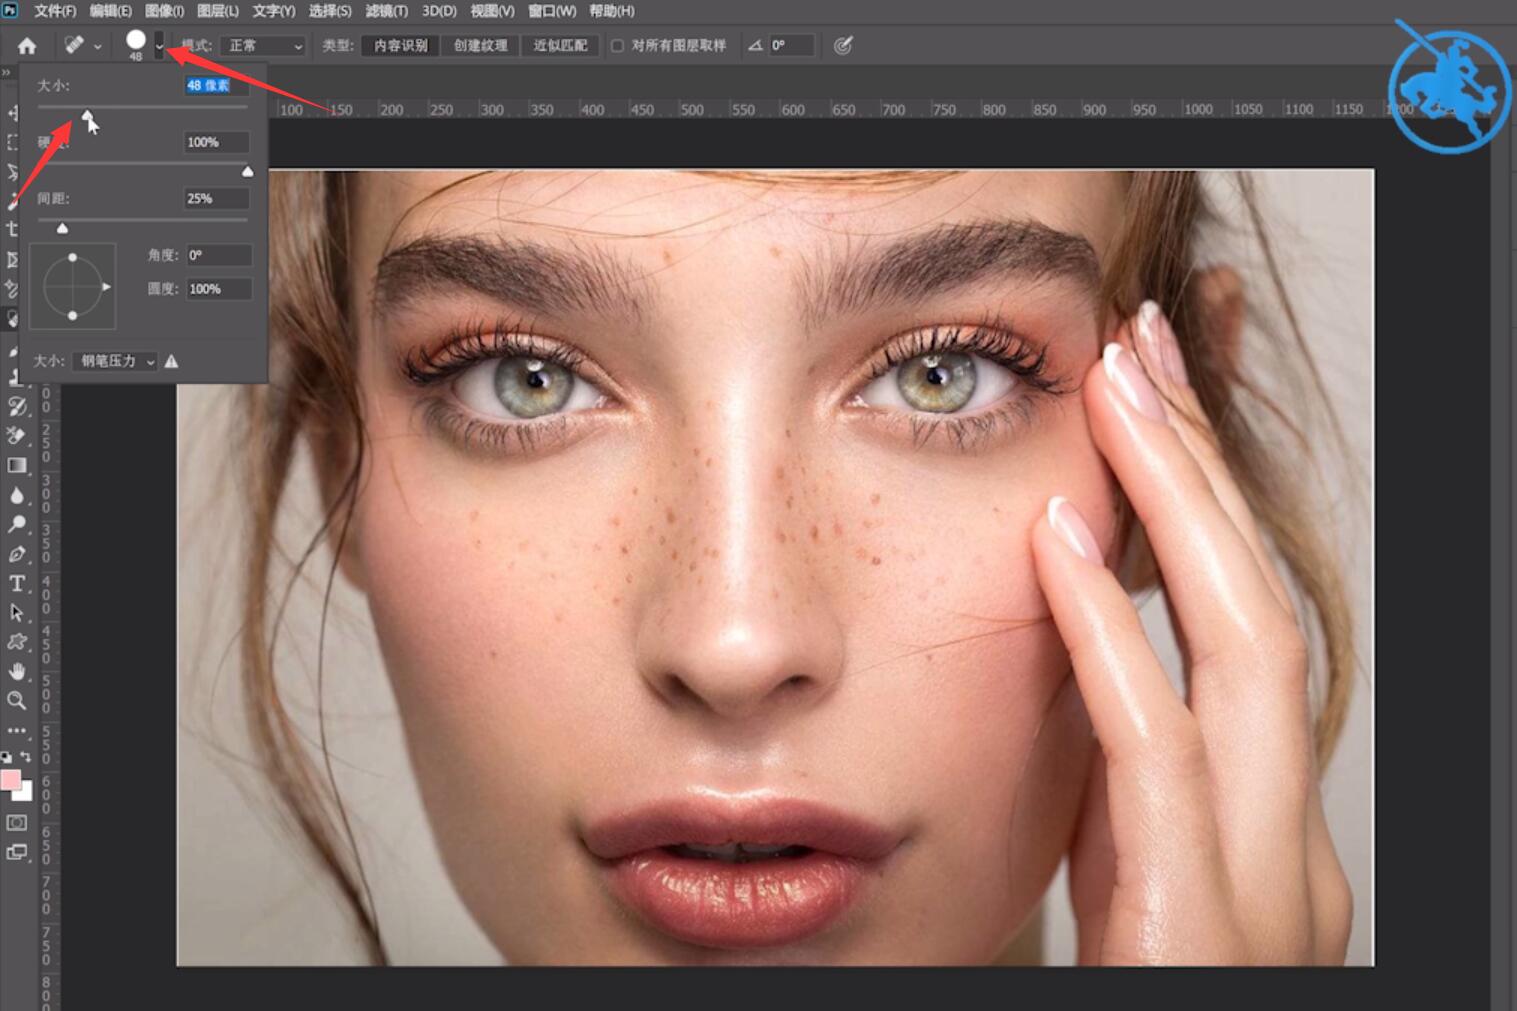Open the blend mode dropdown showing 正常
The width and height of the screenshot is (1517, 1011).
click(262, 46)
